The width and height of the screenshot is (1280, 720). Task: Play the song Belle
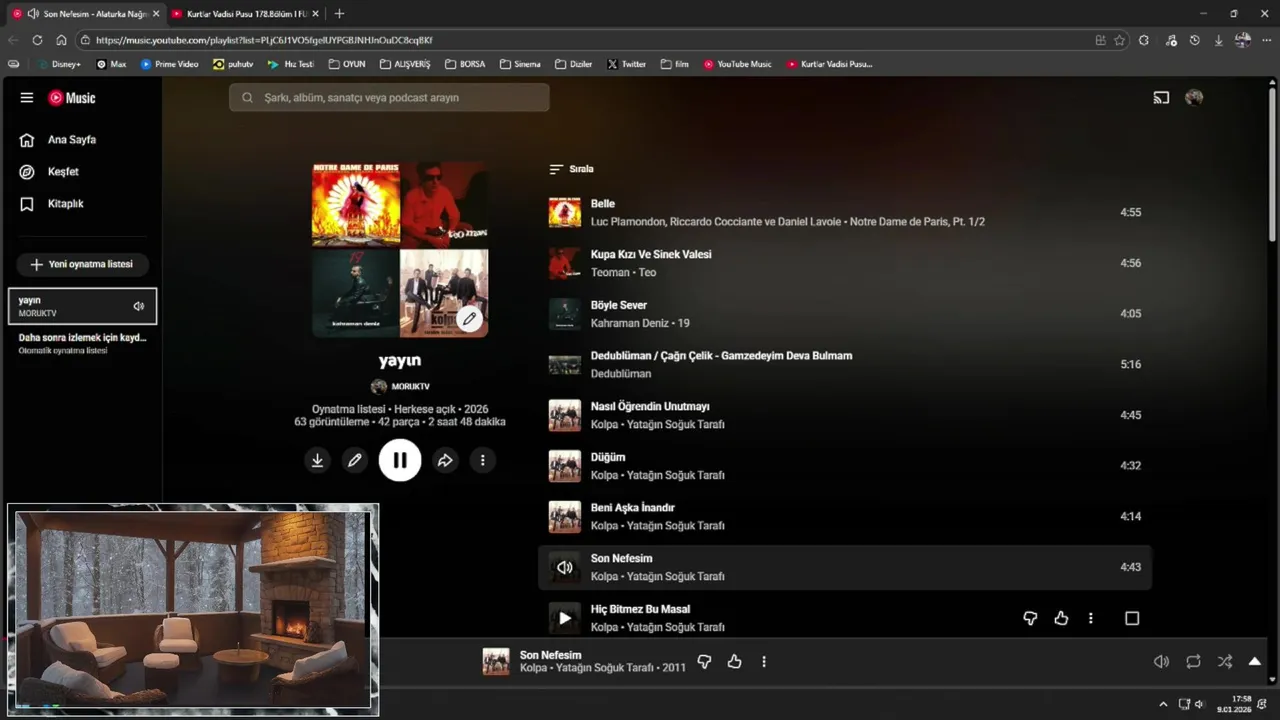[x=603, y=204]
